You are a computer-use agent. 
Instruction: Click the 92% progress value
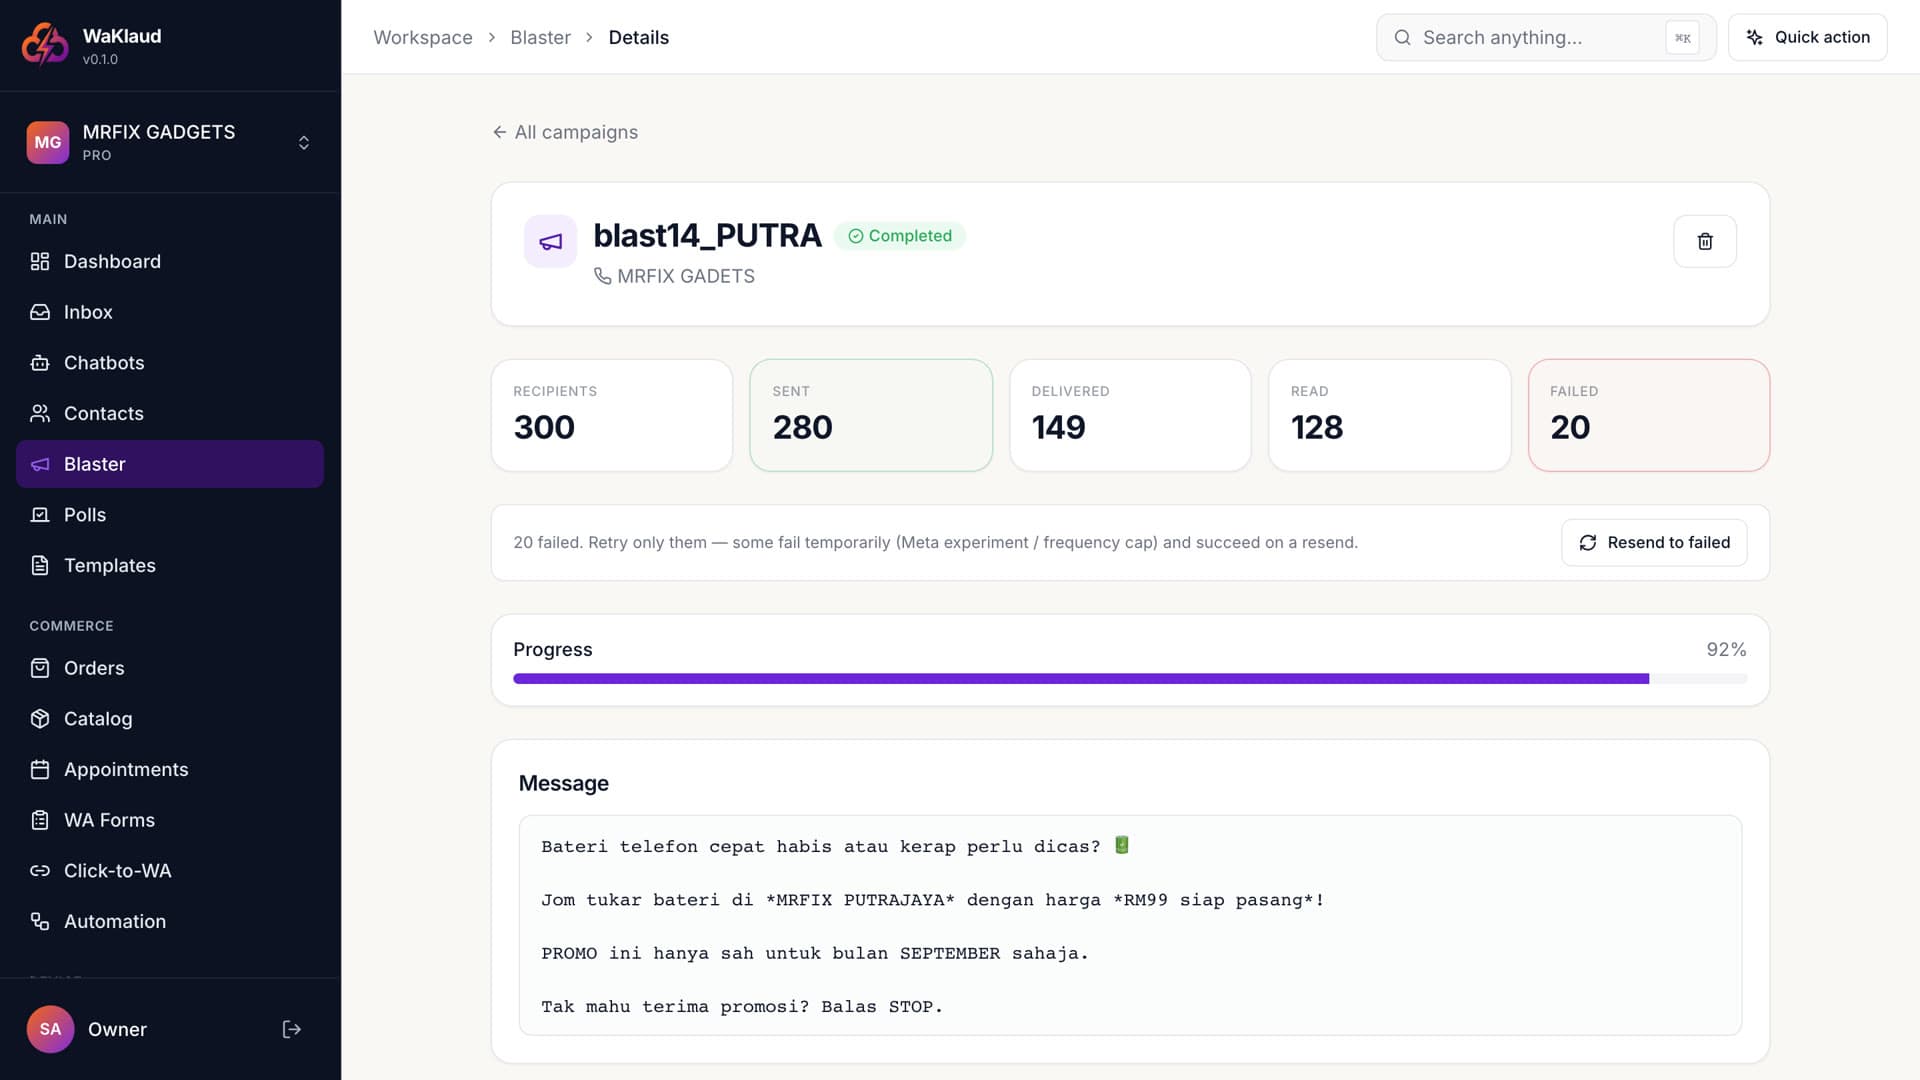pos(1726,649)
